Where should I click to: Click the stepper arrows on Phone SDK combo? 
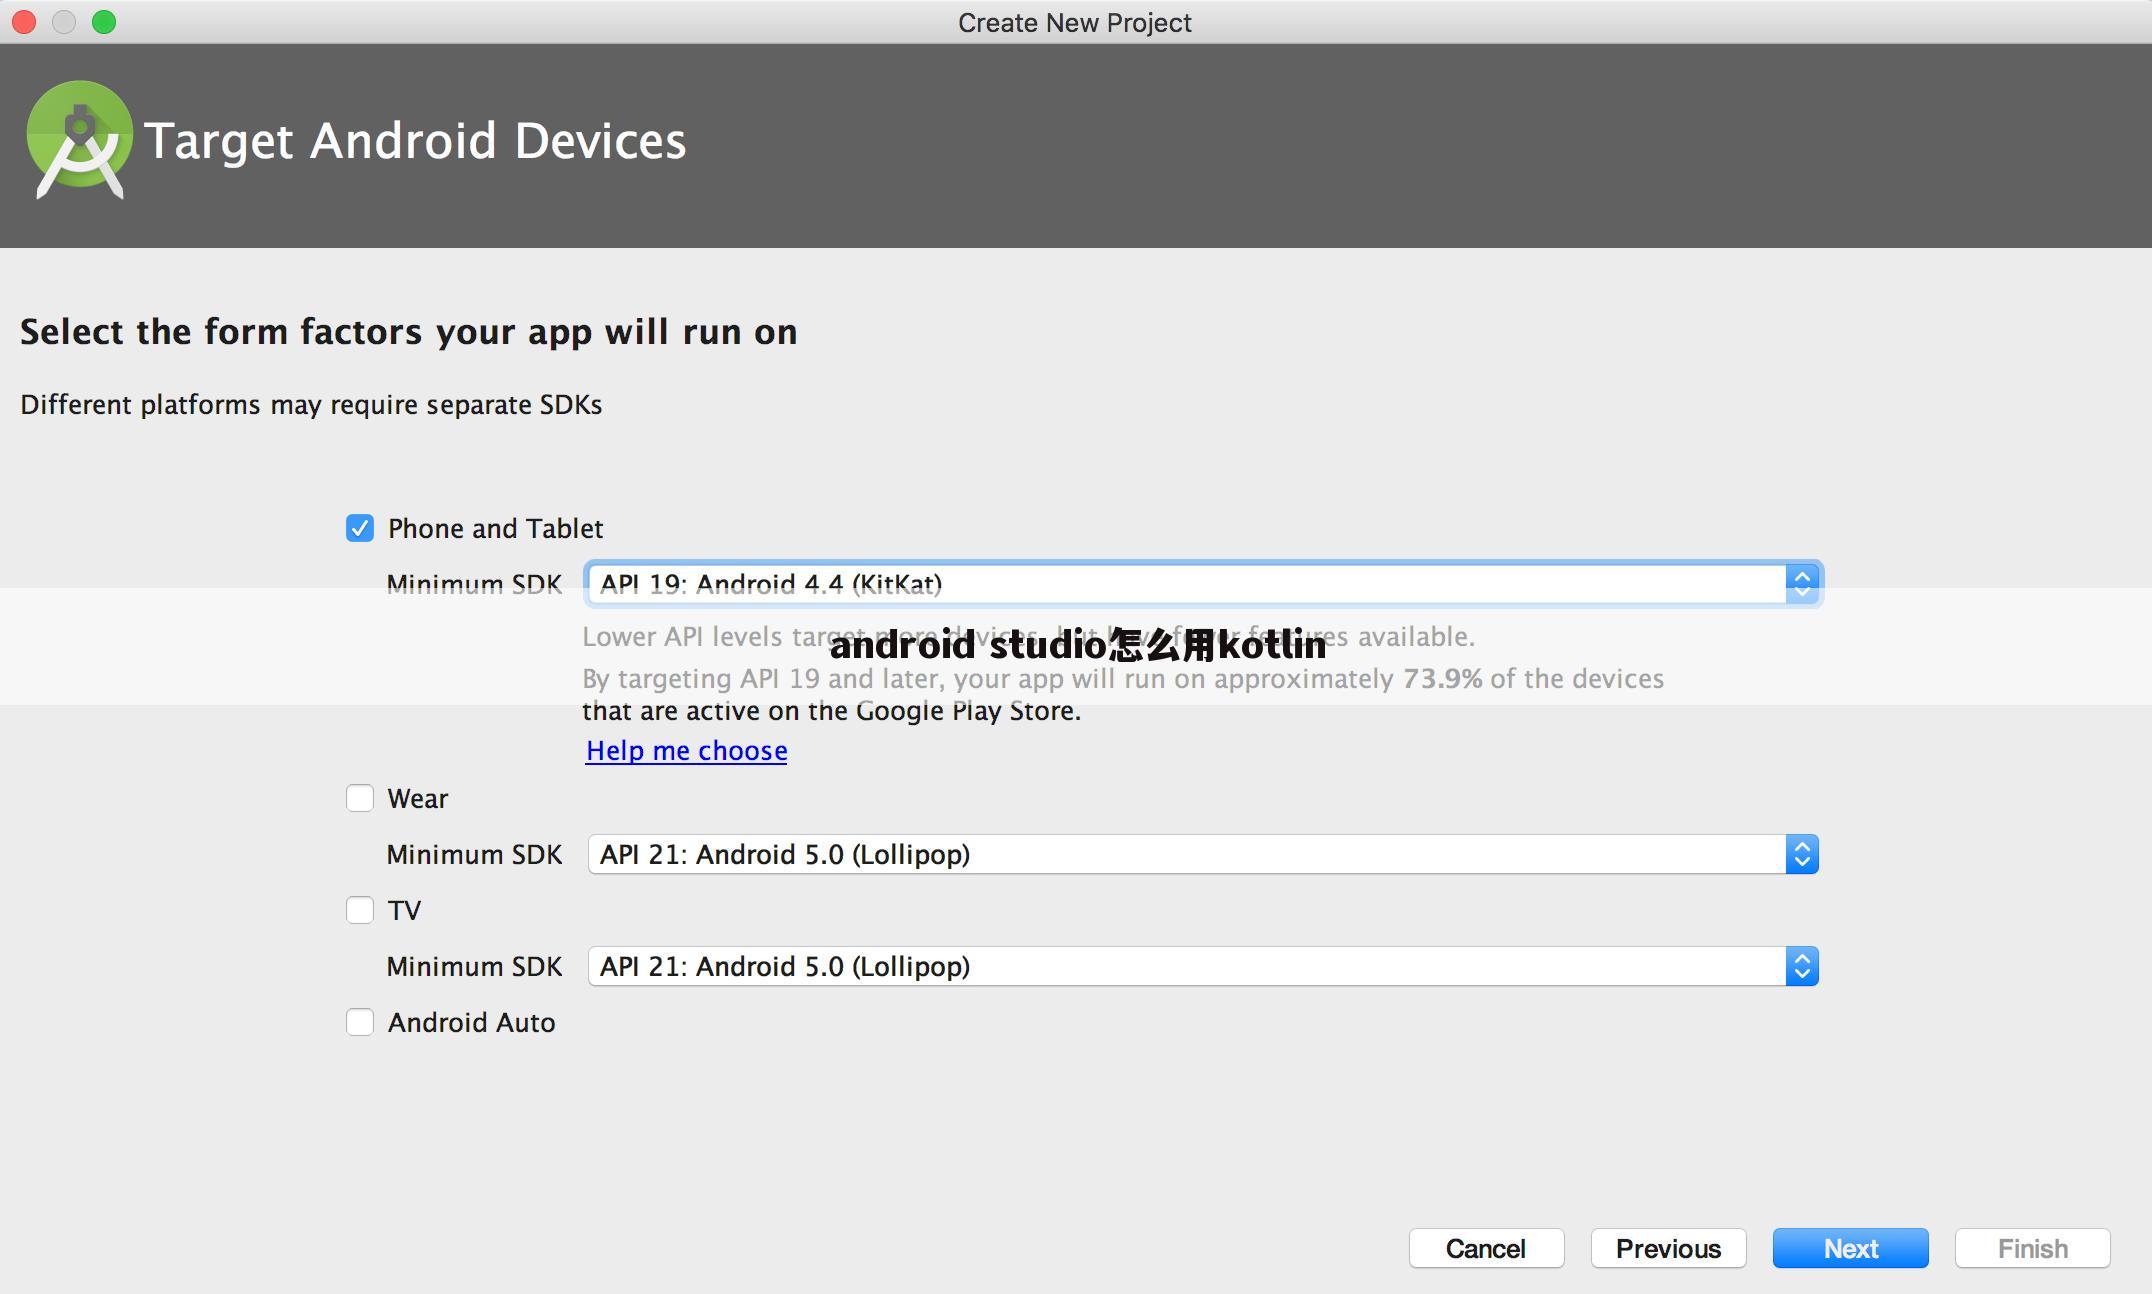point(1802,584)
